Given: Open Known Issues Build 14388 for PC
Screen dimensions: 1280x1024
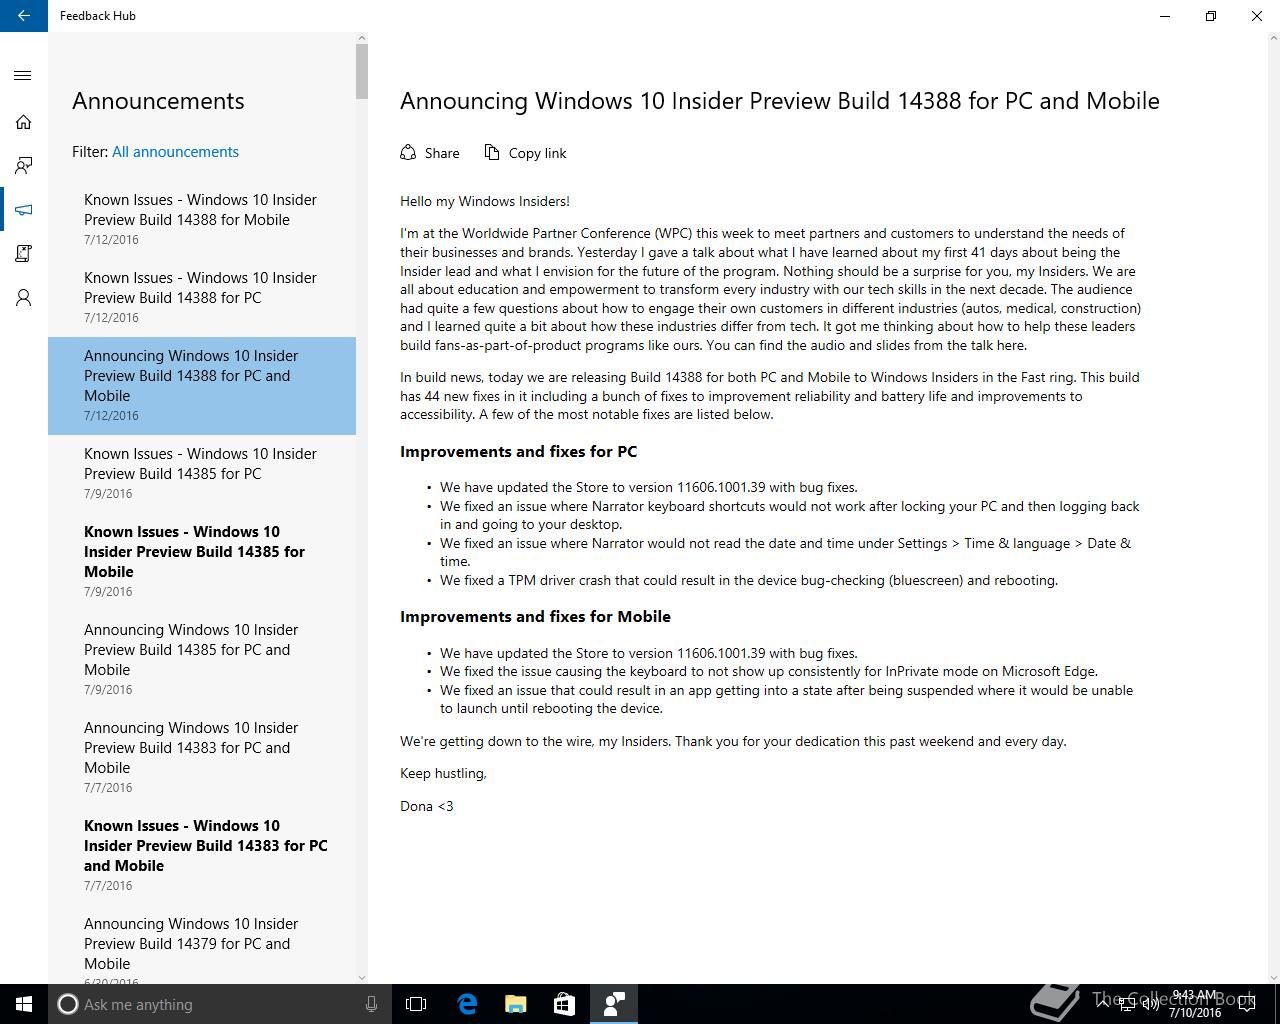Looking at the screenshot, I should (202, 297).
